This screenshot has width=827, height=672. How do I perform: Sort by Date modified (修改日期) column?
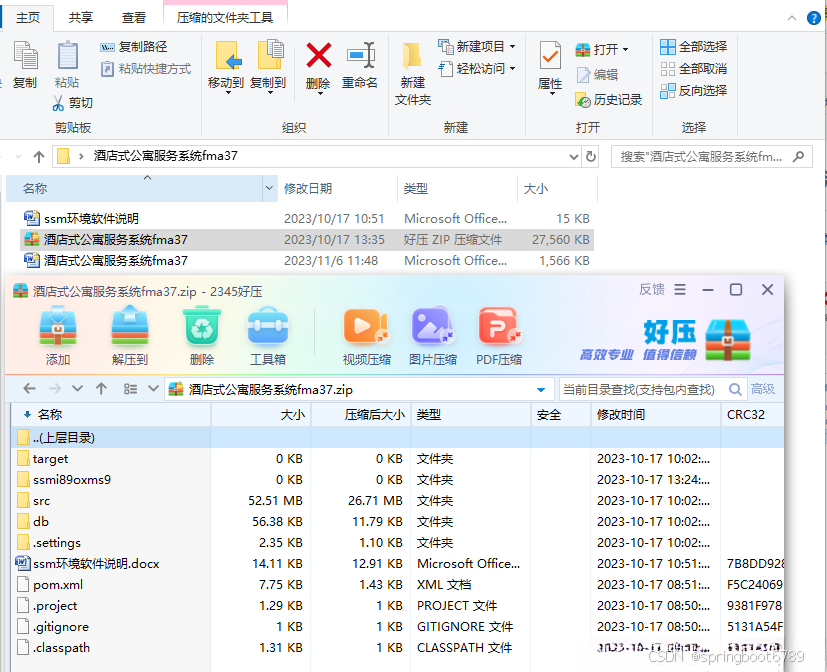click(x=337, y=188)
